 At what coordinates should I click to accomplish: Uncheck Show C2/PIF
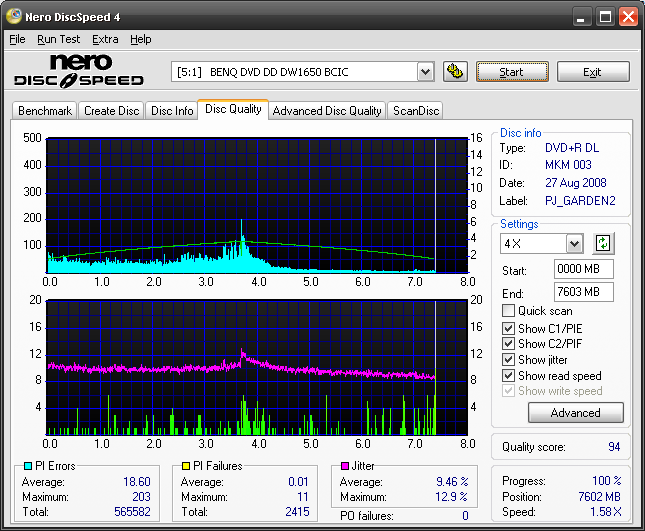508,343
